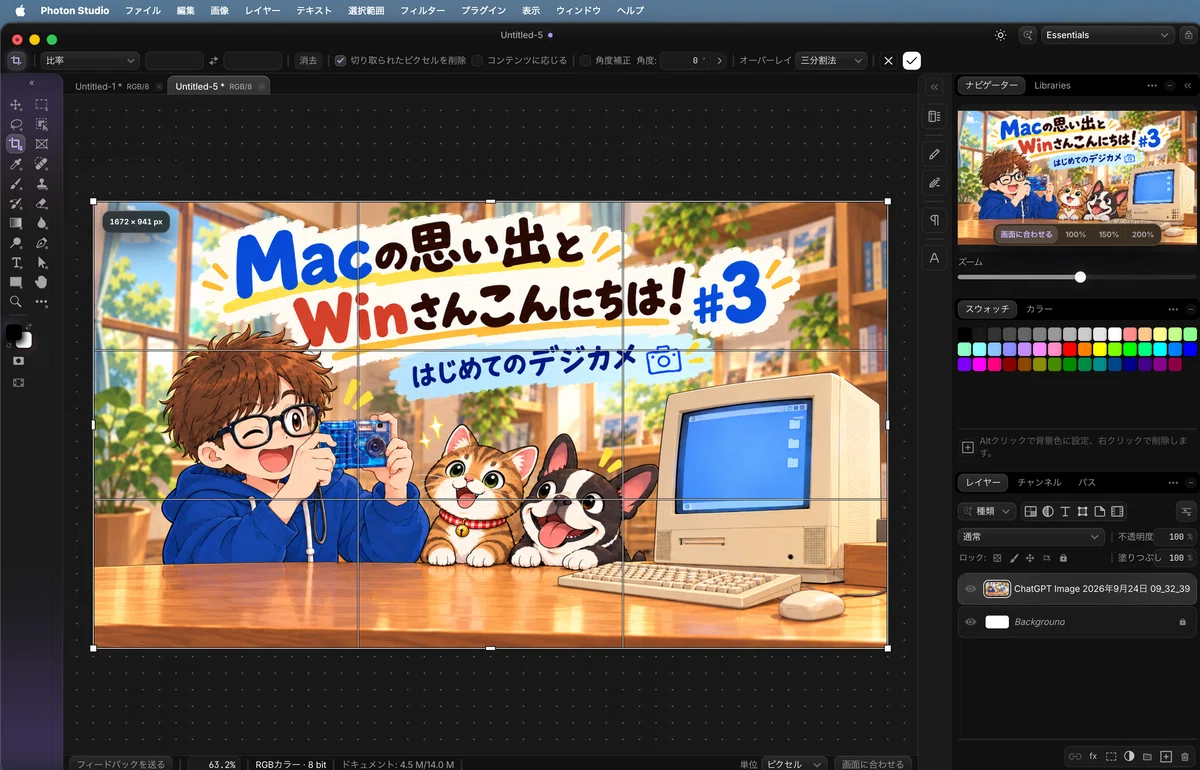Open the フィルター menu

click(423, 10)
